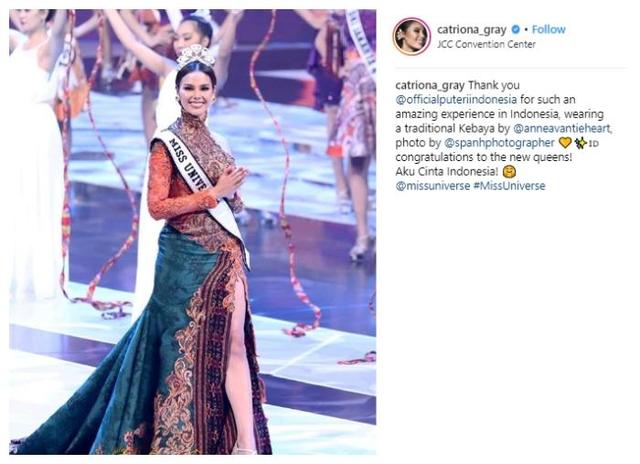Viewport: 640px width, 464px height.
Task: Follow the catriona_gray account
Action: coord(549,29)
